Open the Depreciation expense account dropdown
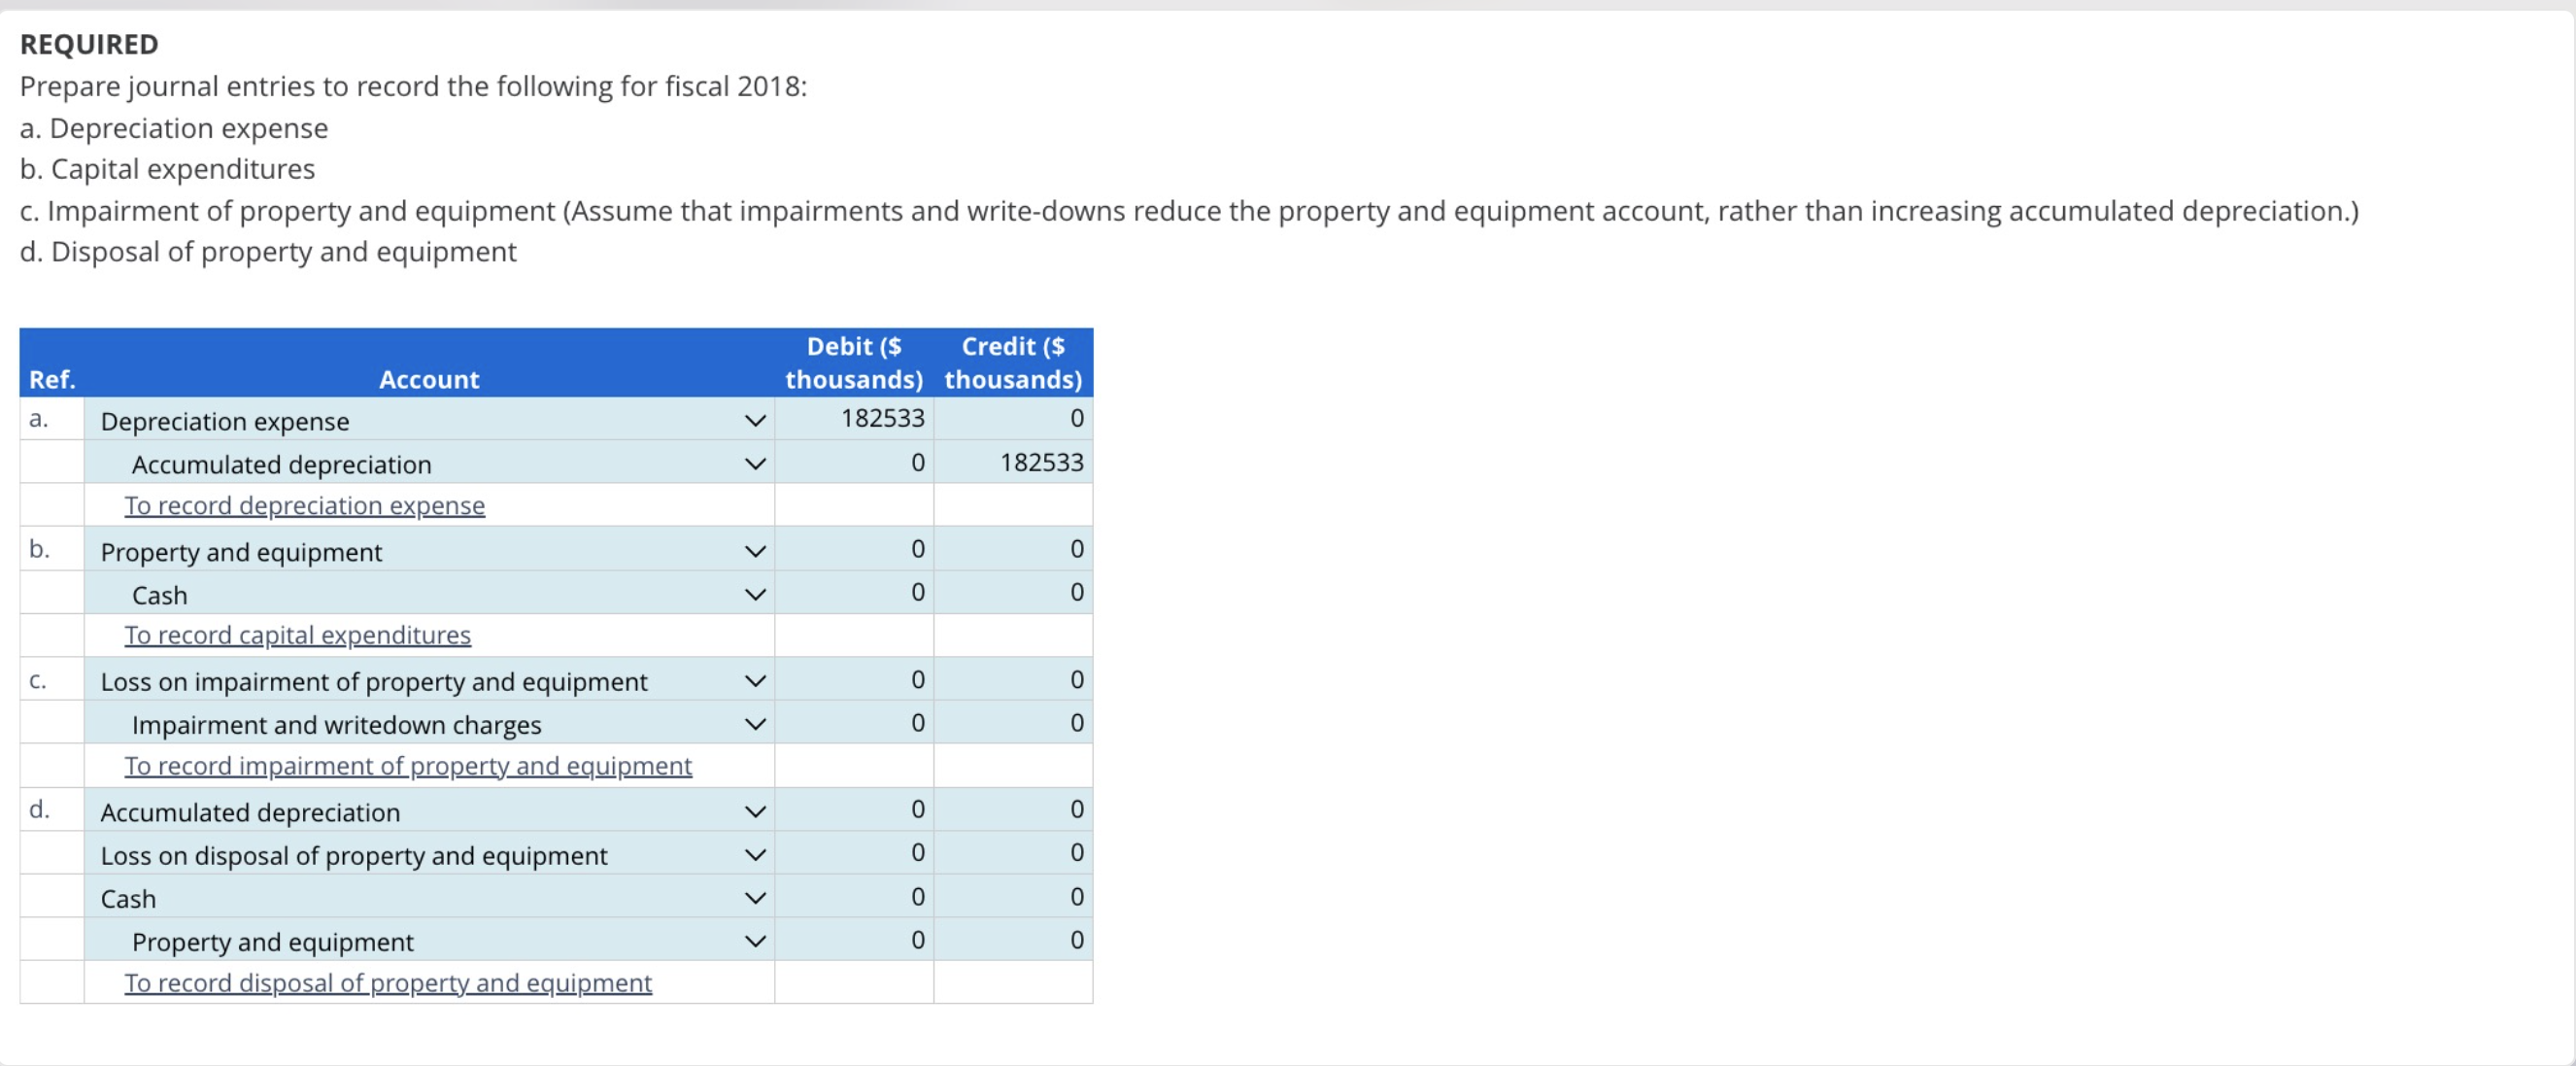2576x1066 pixels. tap(755, 420)
